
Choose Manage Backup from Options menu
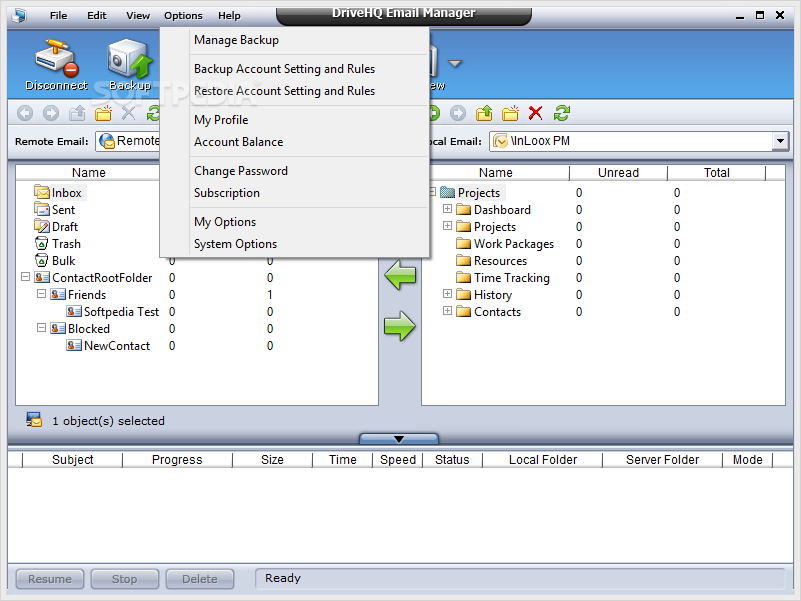[x=309, y=40]
